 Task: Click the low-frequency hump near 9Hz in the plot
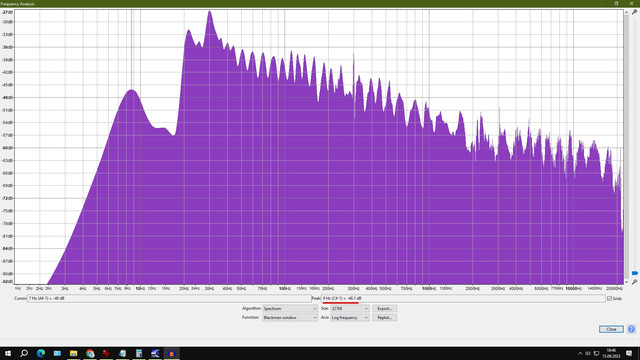coord(131,91)
